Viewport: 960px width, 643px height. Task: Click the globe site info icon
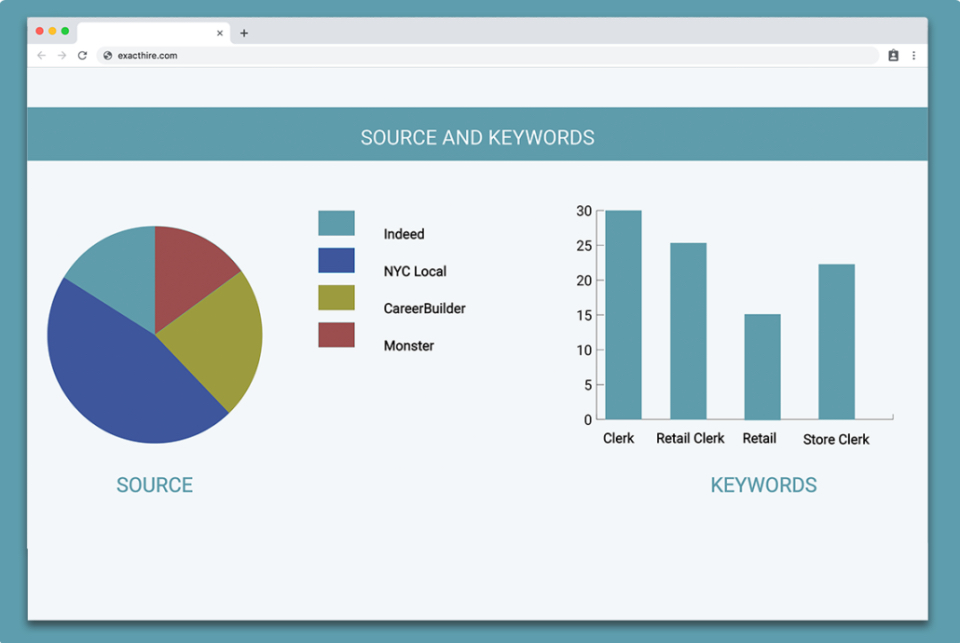[x=108, y=55]
